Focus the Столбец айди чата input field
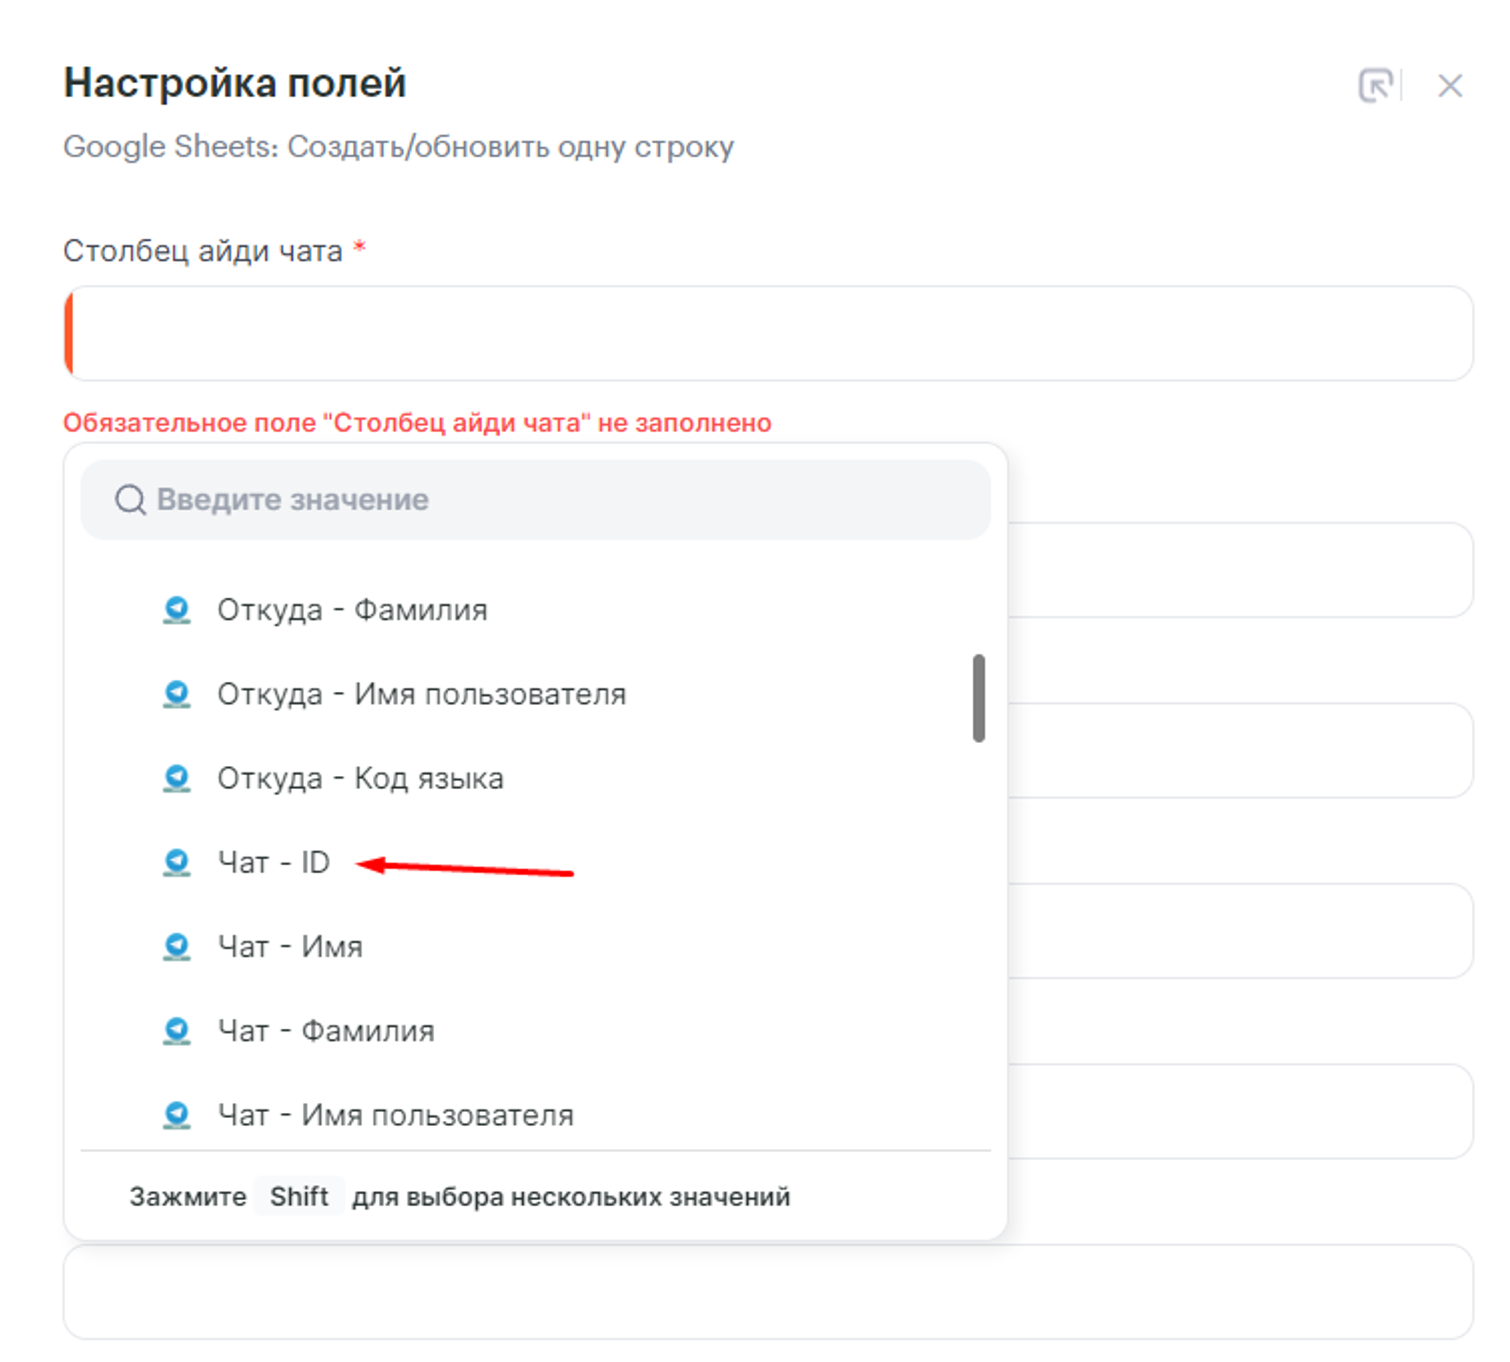Screen dimensions: 1510x1362 click(768, 334)
